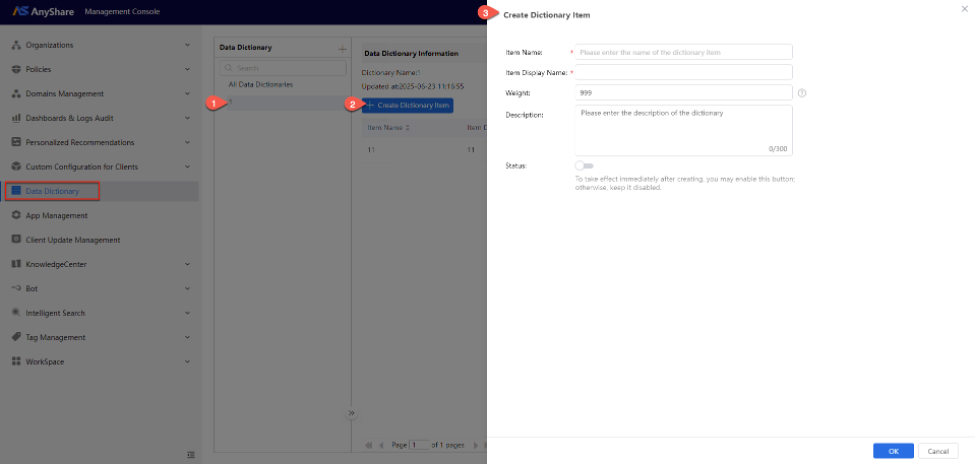
Task: Go to first page of items
Action: tap(369, 445)
